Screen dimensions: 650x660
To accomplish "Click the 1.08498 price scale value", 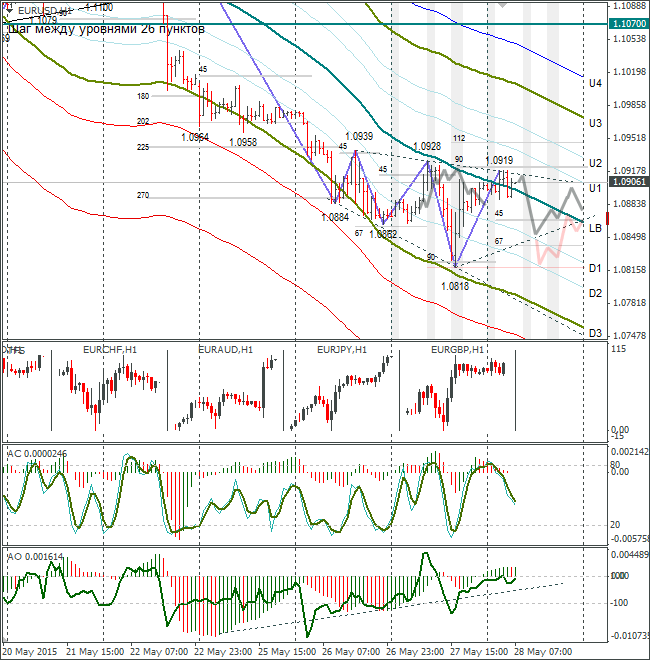I will 629,237.
